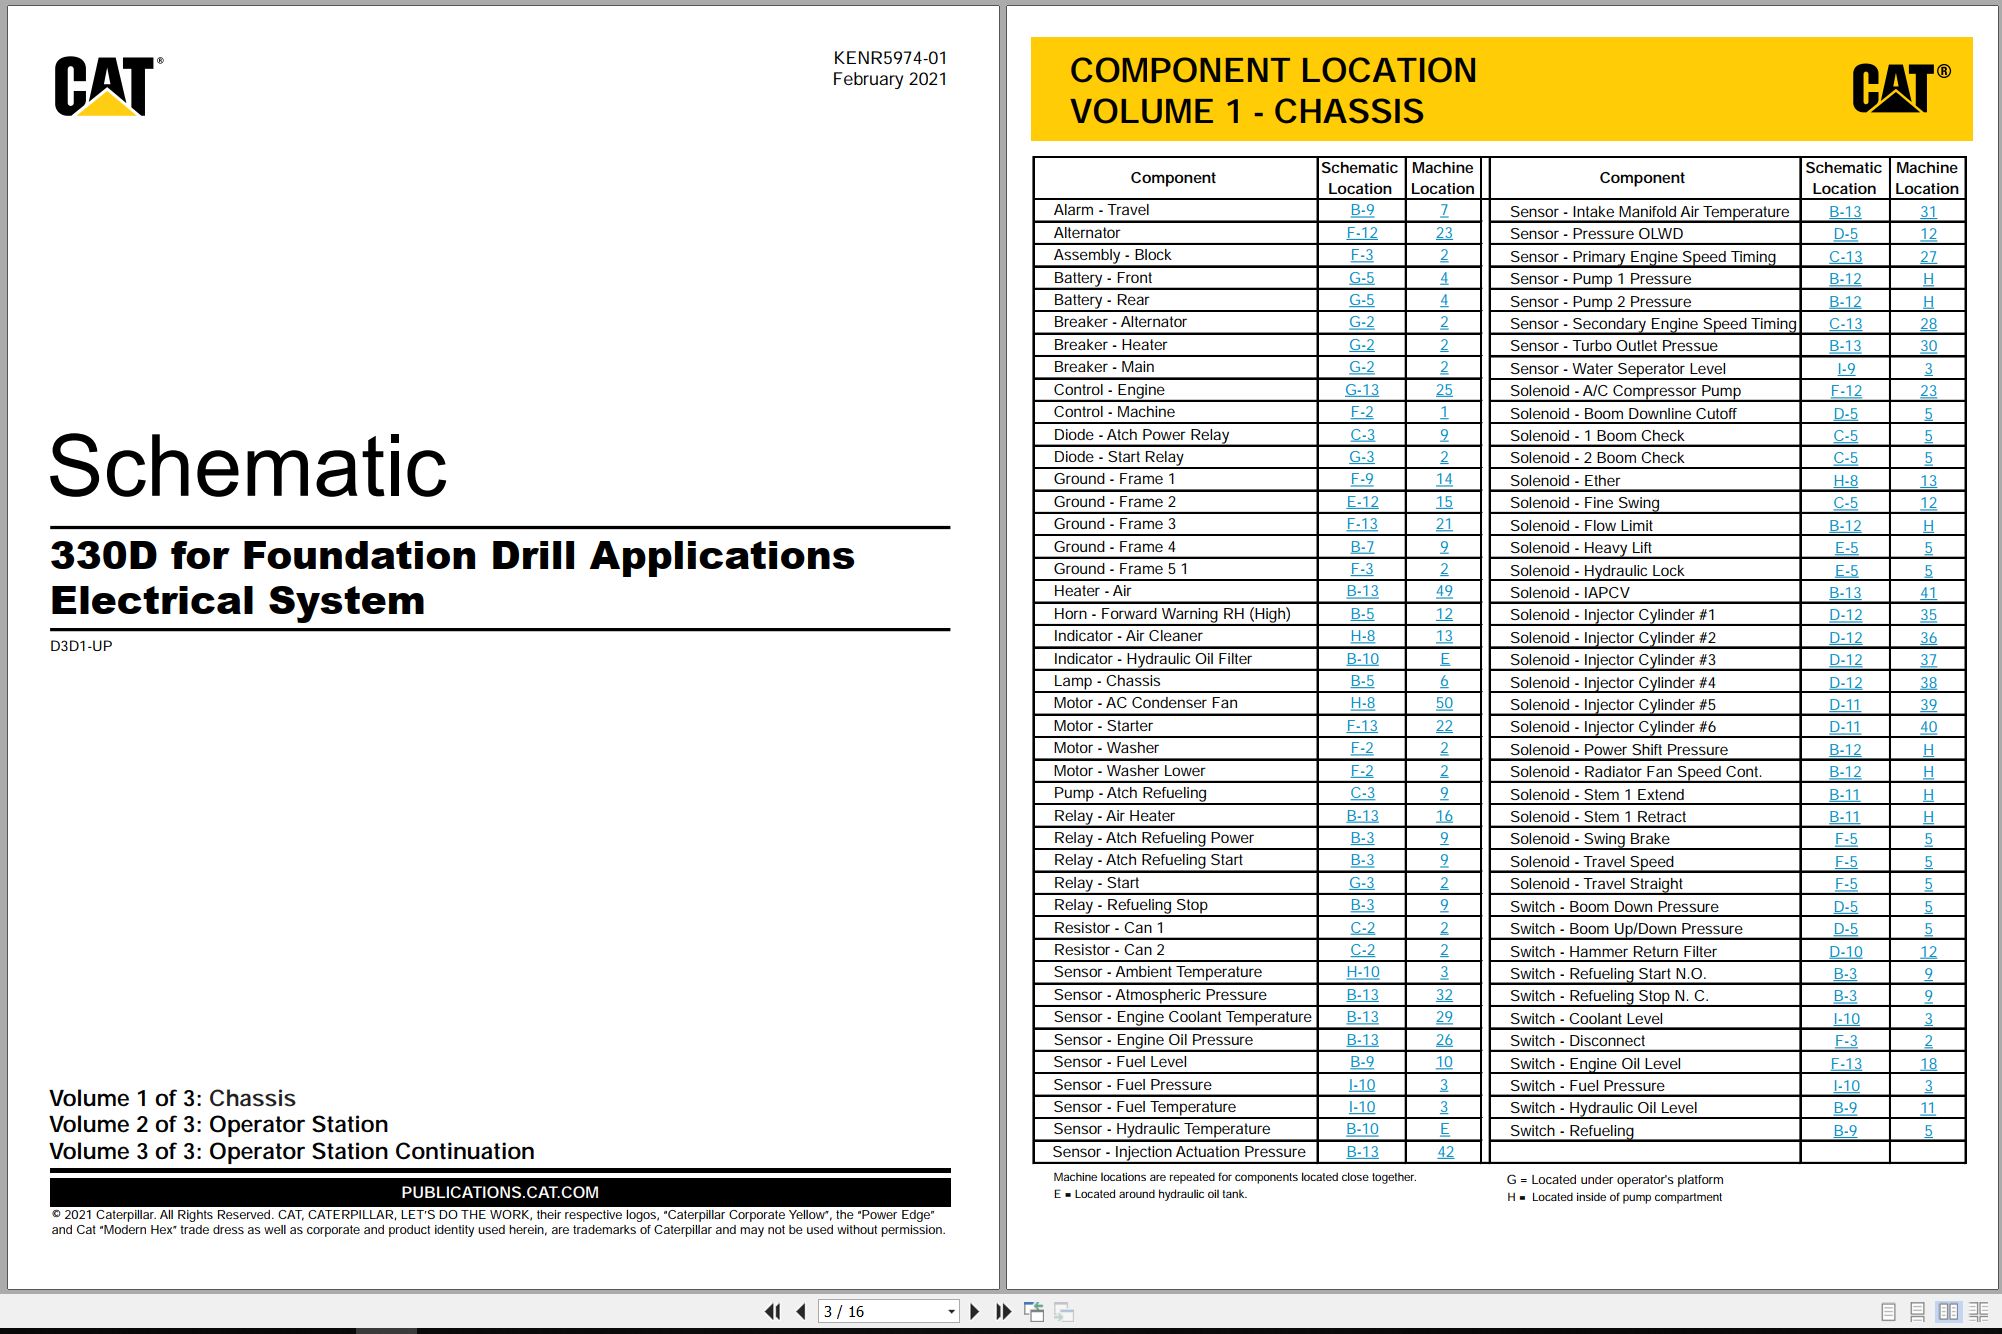Switch to continuous page view
The width and height of the screenshot is (2002, 1334).
(x=1917, y=1311)
